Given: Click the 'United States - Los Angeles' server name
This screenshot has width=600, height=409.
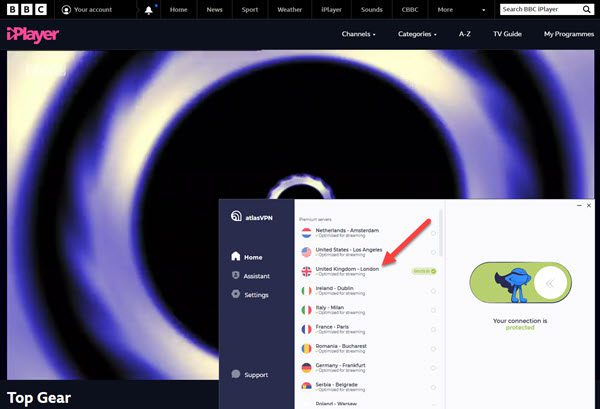Looking at the screenshot, I should click(x=349, y=249).
